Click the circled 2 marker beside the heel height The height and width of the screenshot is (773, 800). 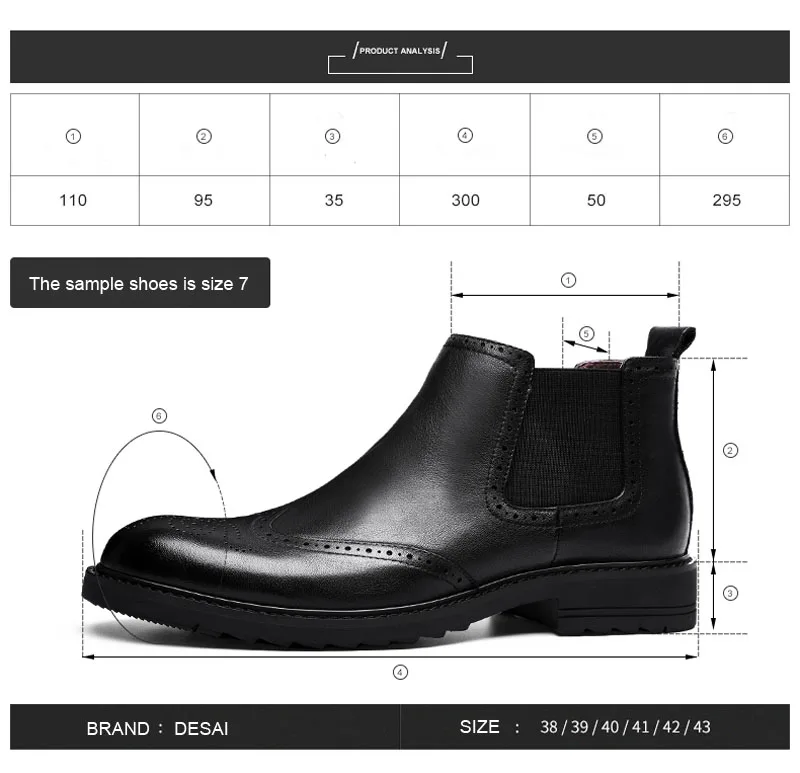[x=730, y=451]
